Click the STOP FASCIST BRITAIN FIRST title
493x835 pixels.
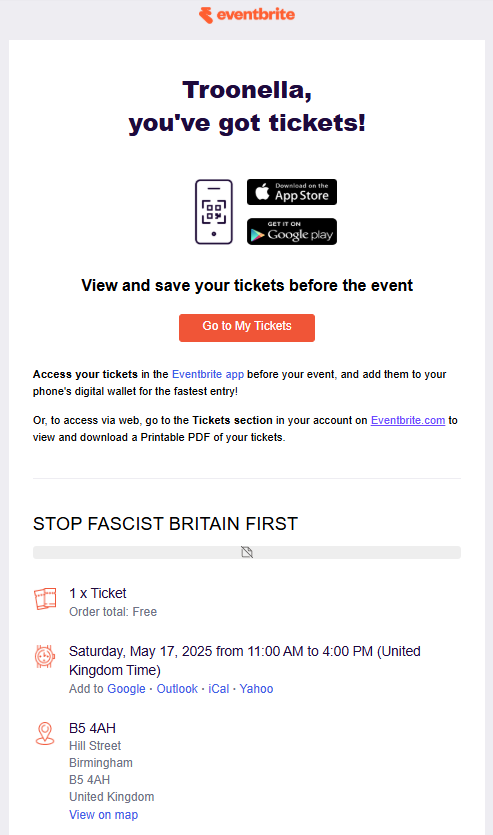point(165,524)
